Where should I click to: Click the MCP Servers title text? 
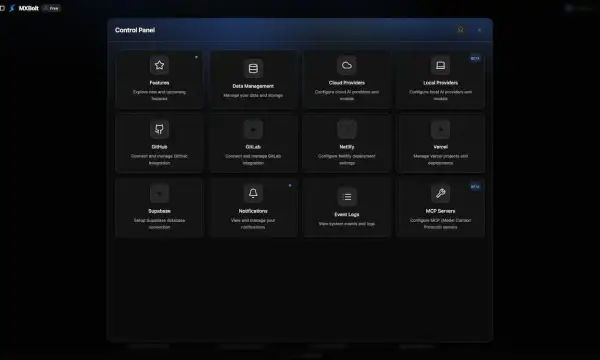(440, 211)
